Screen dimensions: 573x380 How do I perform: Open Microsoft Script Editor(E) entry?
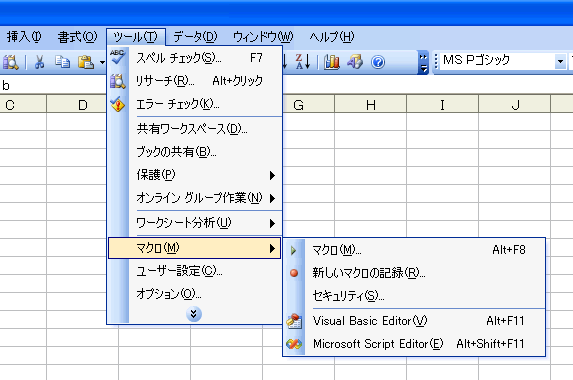[414, 344]
